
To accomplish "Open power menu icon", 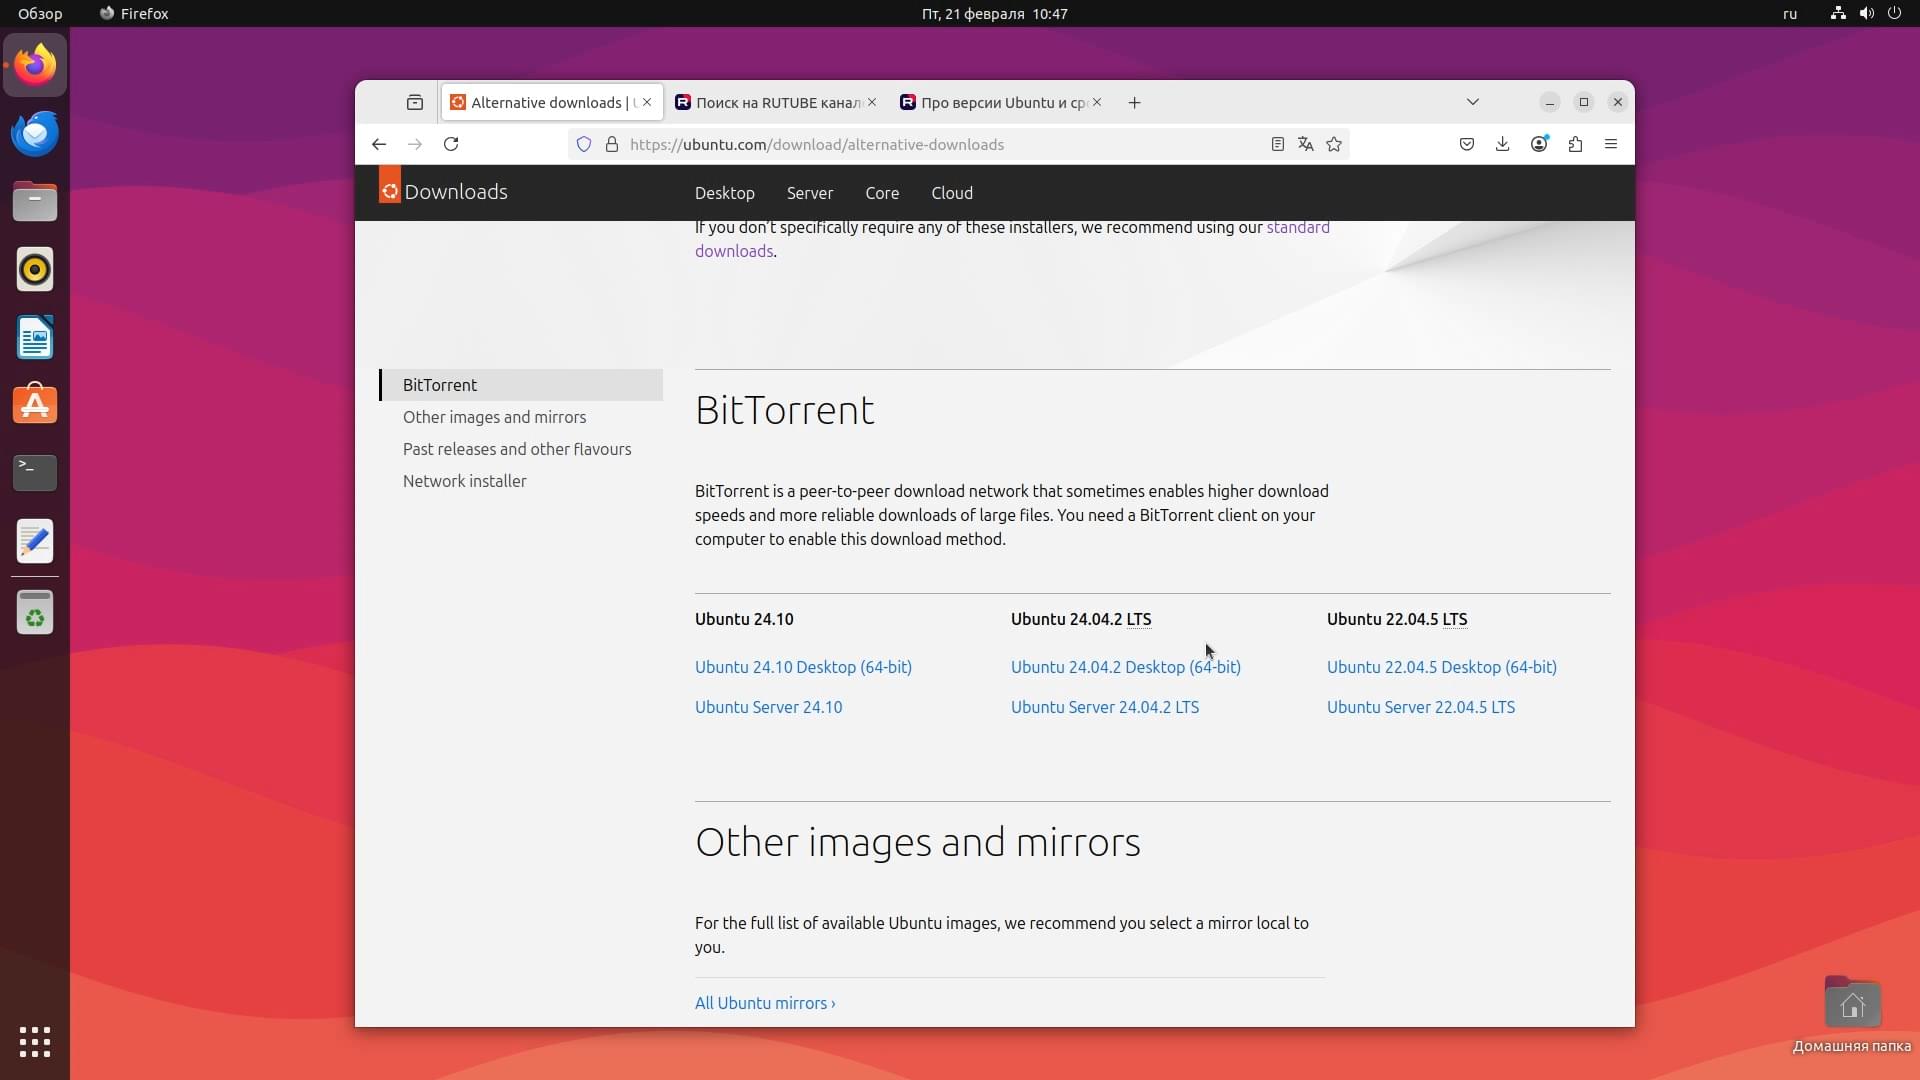I will point(1894,13).
